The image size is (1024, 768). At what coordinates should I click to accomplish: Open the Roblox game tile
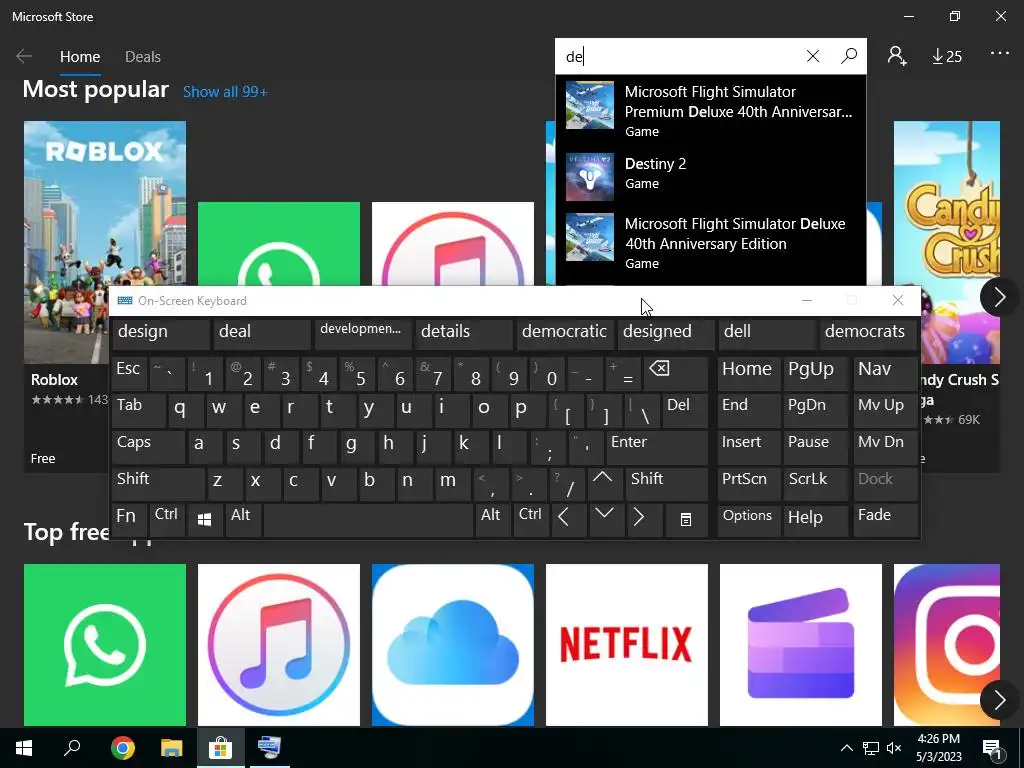point(66,242)
